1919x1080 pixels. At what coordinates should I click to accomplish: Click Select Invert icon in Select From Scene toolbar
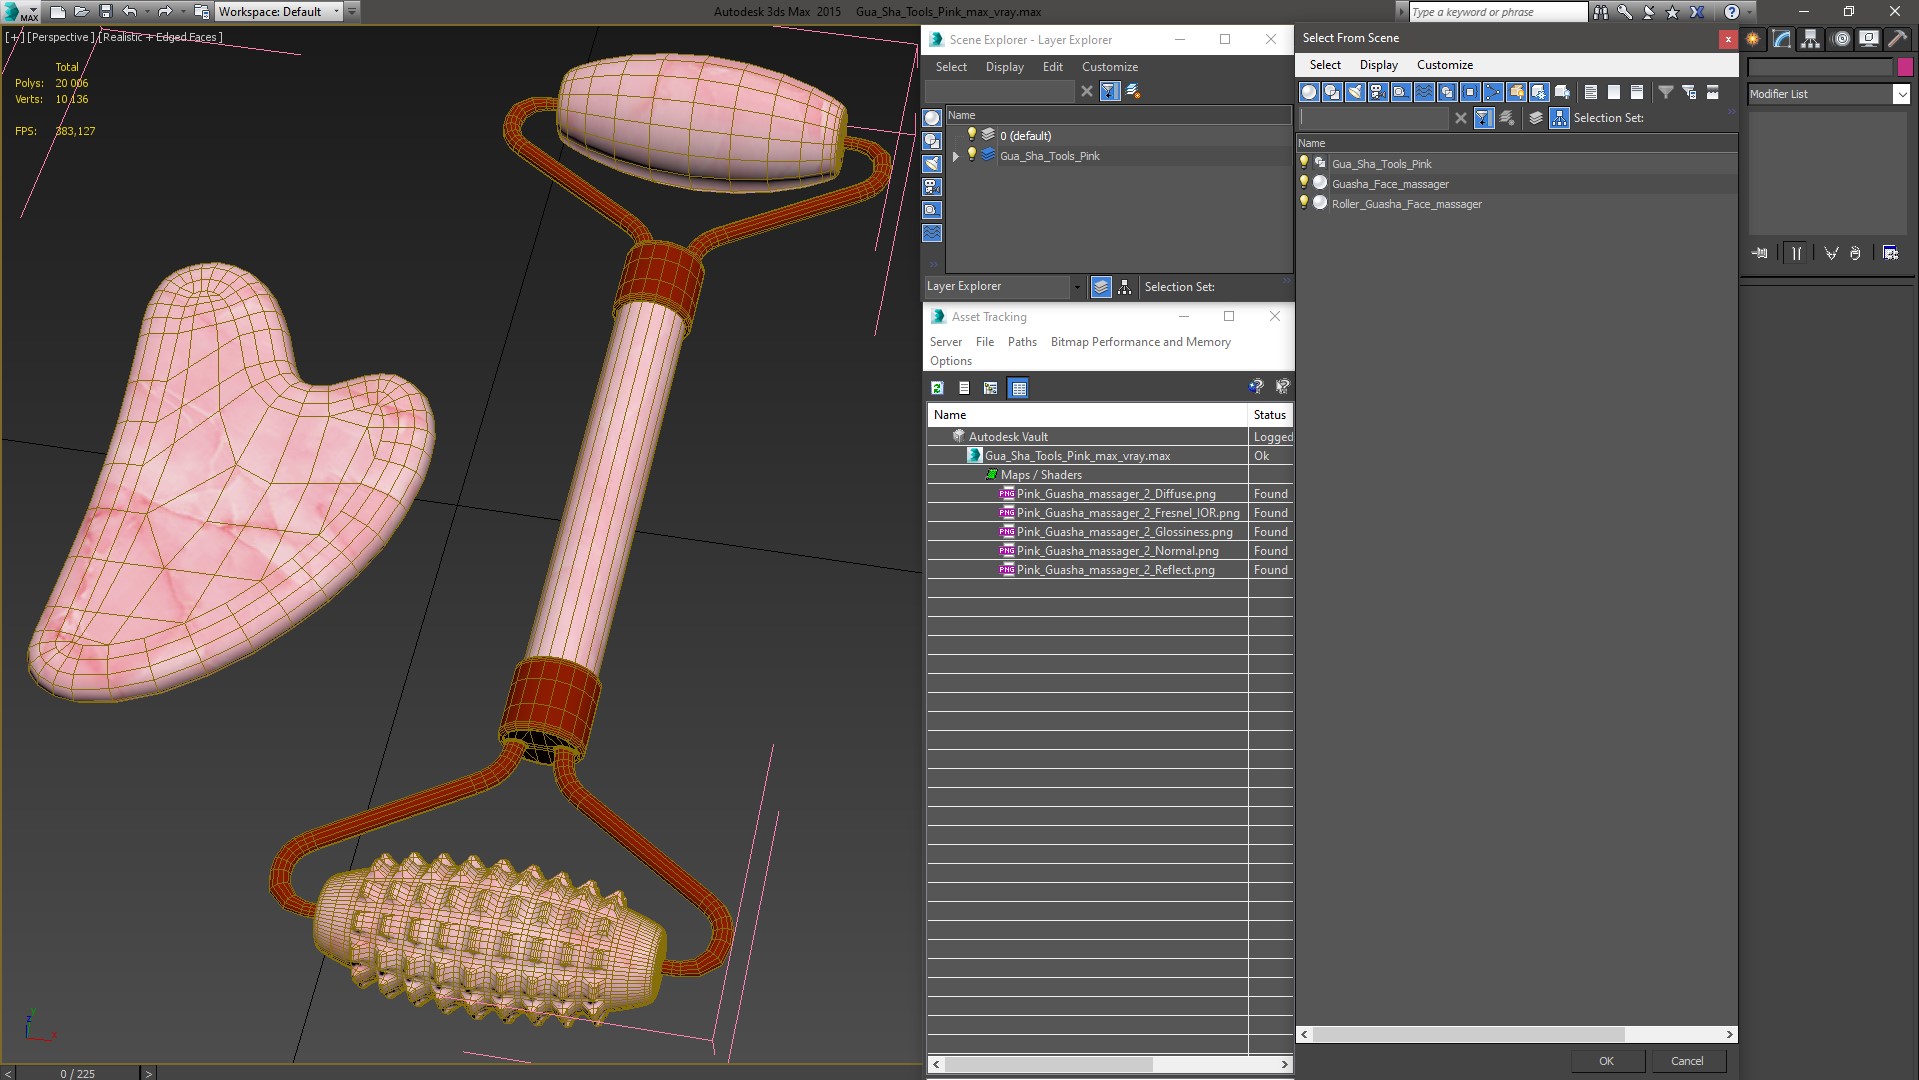click(x=1636, y=92)
